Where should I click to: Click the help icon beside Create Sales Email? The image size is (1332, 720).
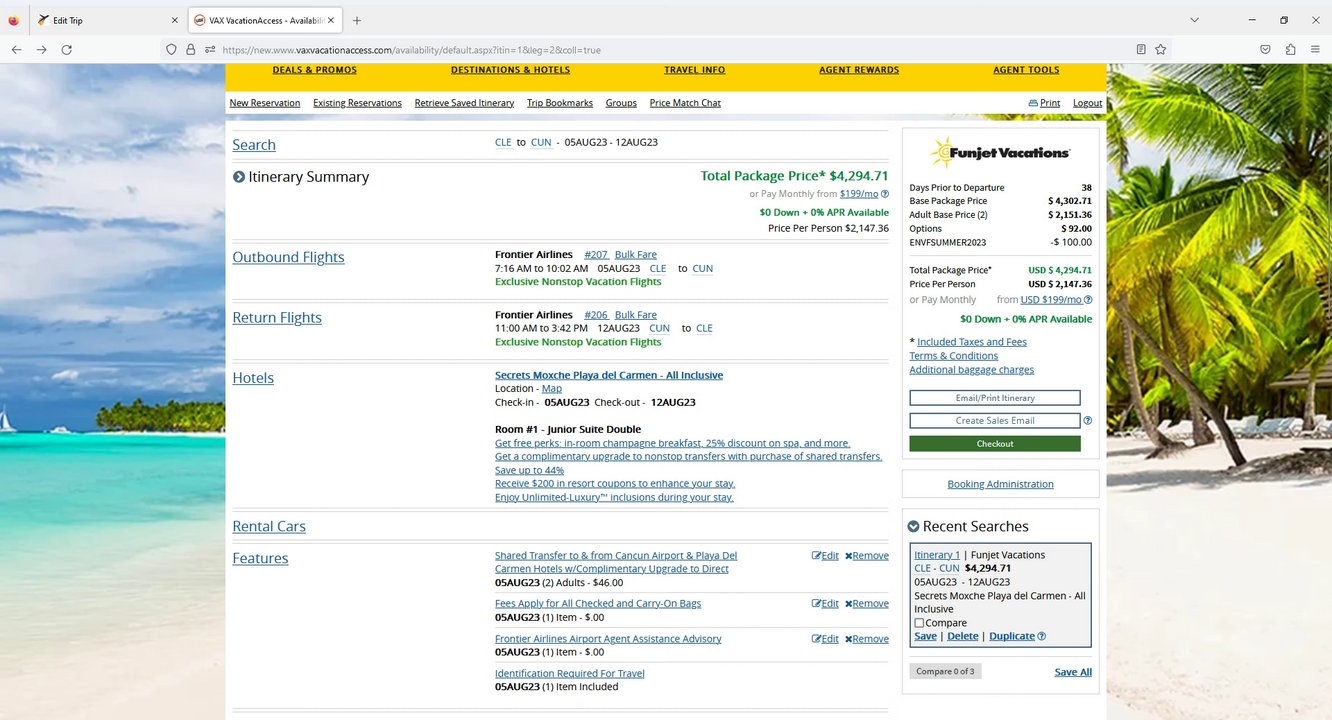tap(1088, 421)
